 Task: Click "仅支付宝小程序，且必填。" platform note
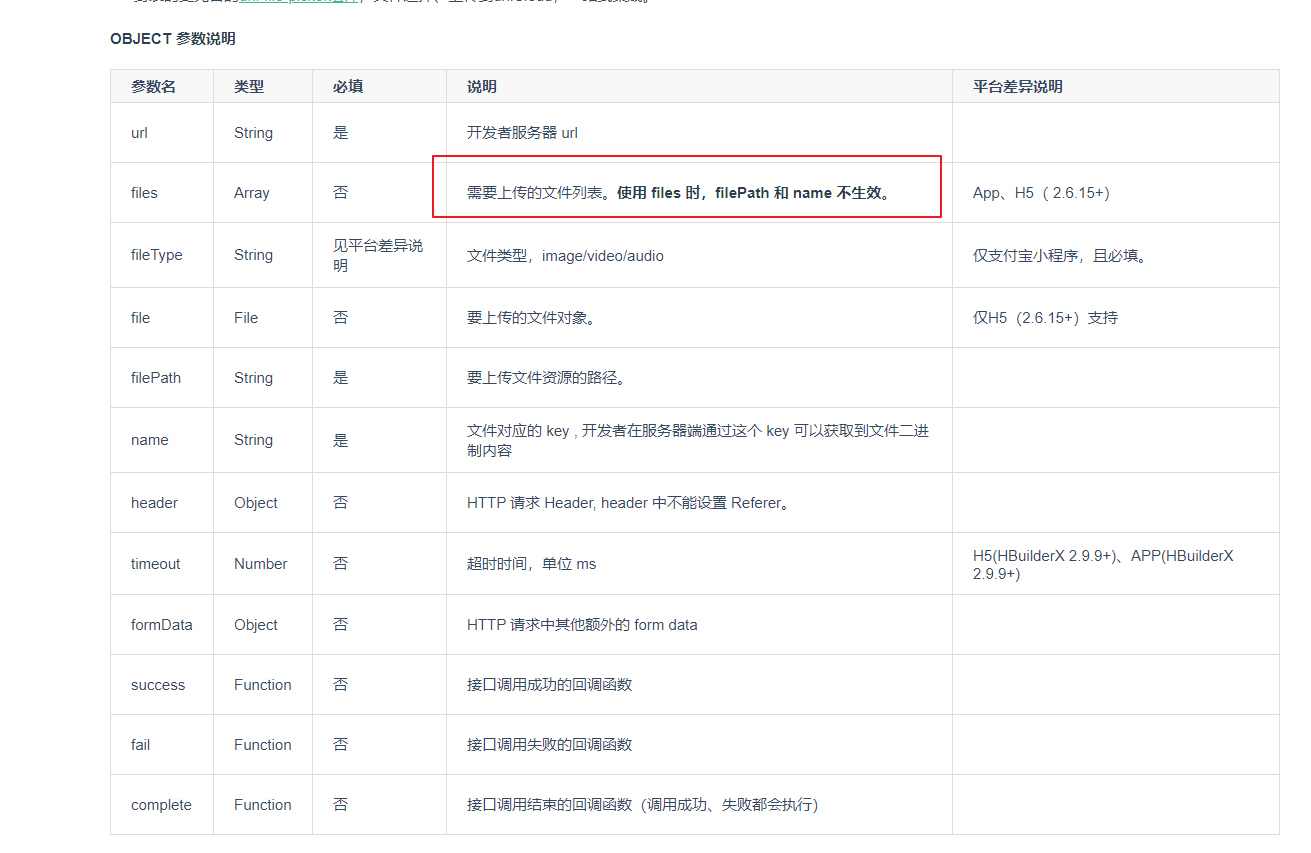pos(1060,255)
